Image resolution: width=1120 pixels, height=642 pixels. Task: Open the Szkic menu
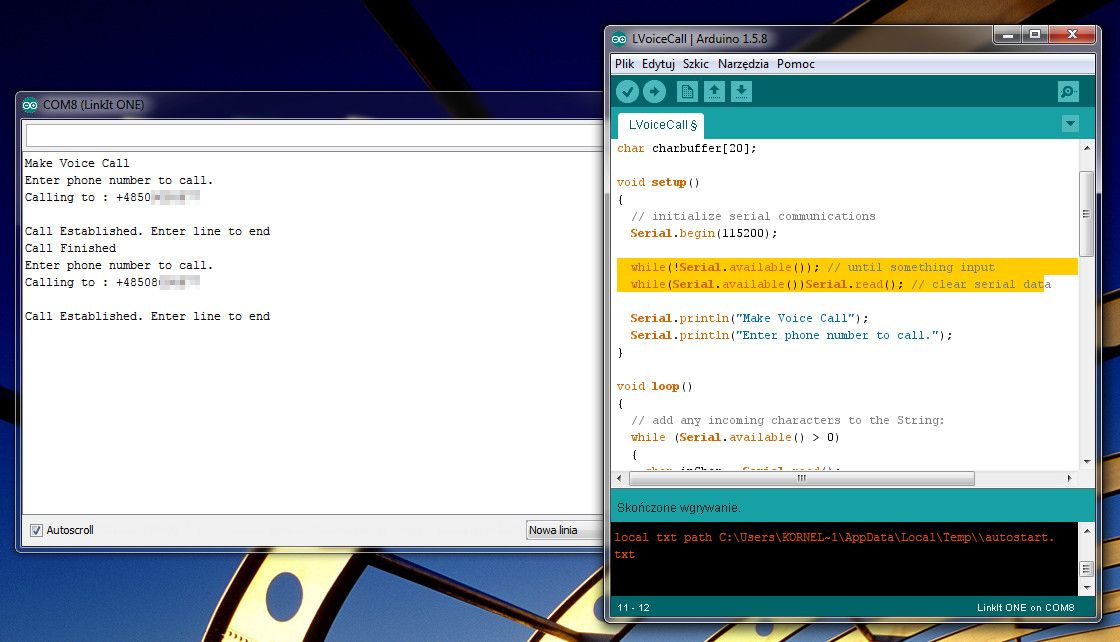696,64
